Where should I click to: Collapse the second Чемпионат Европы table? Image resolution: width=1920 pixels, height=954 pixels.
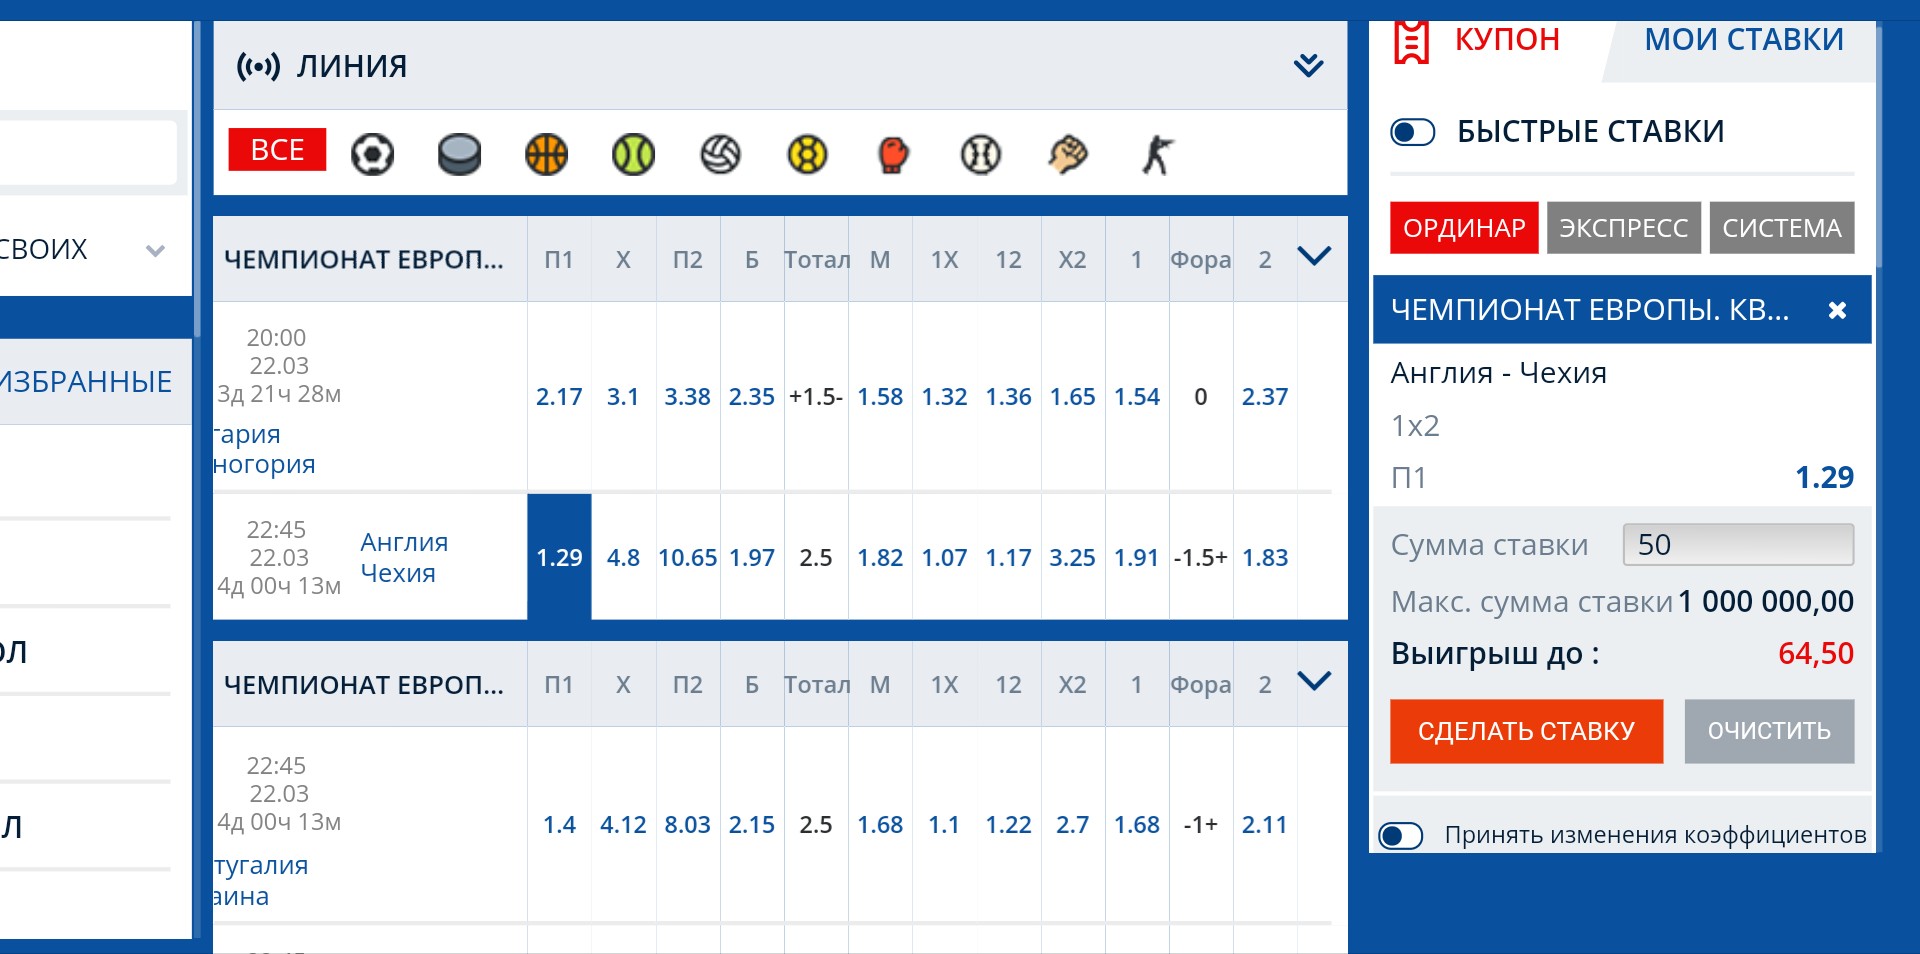click(x=1314, y=682)
